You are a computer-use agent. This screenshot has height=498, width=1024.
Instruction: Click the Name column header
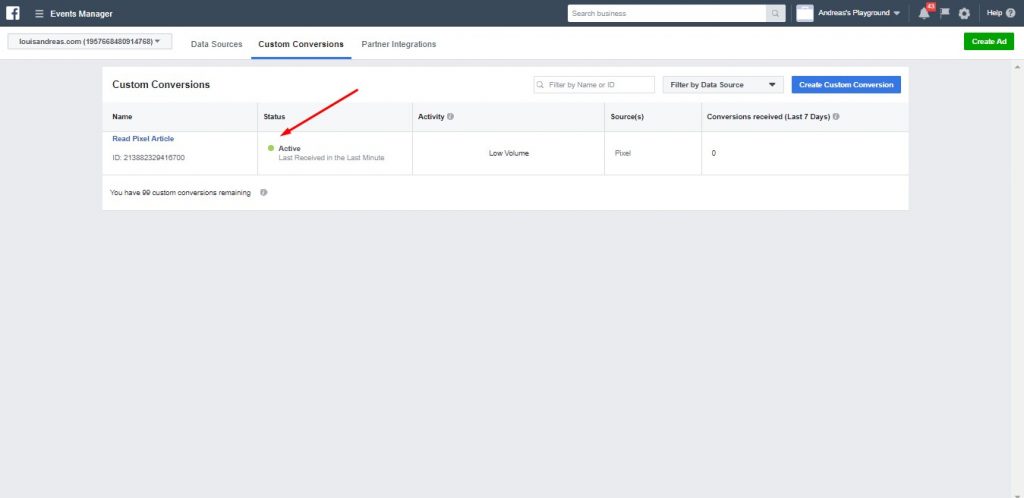(x=122, y=117)
